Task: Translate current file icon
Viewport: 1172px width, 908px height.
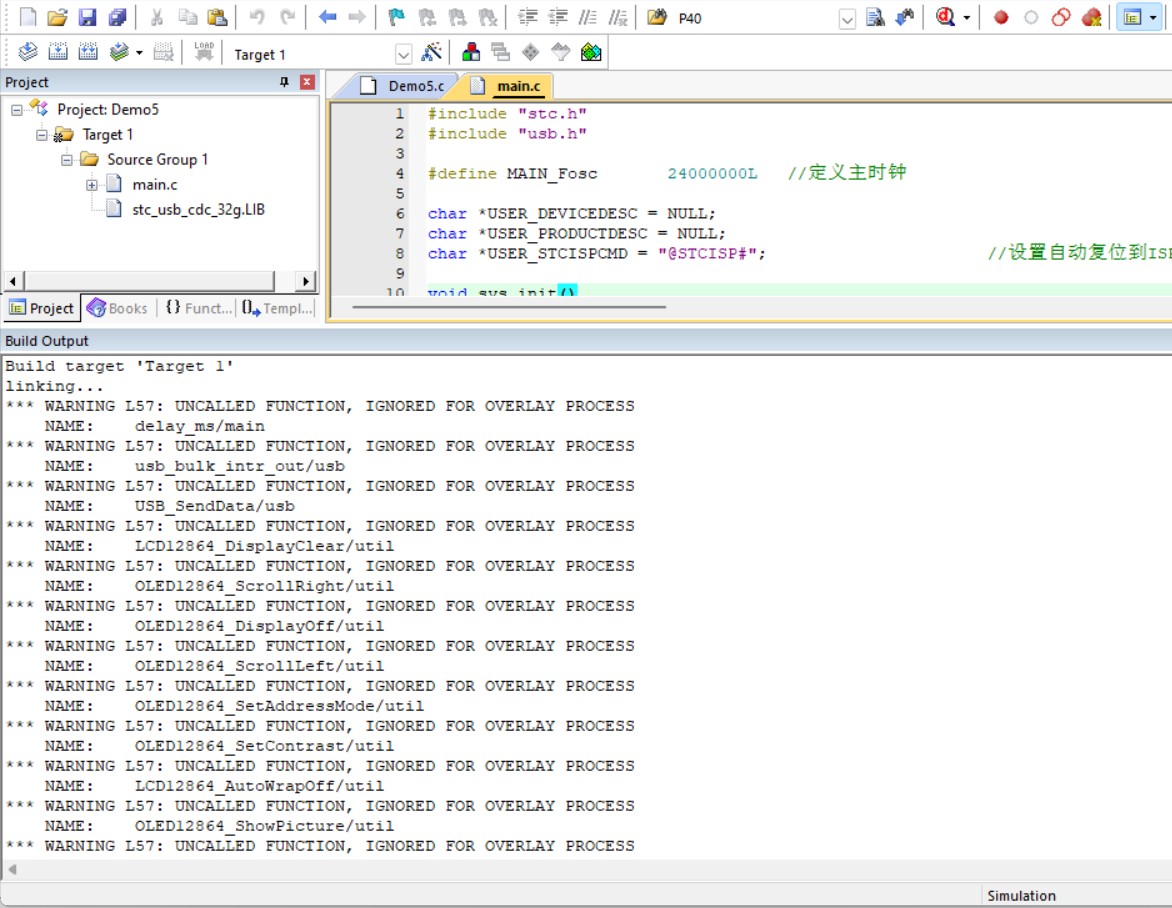Action: [x=28, y=52]
